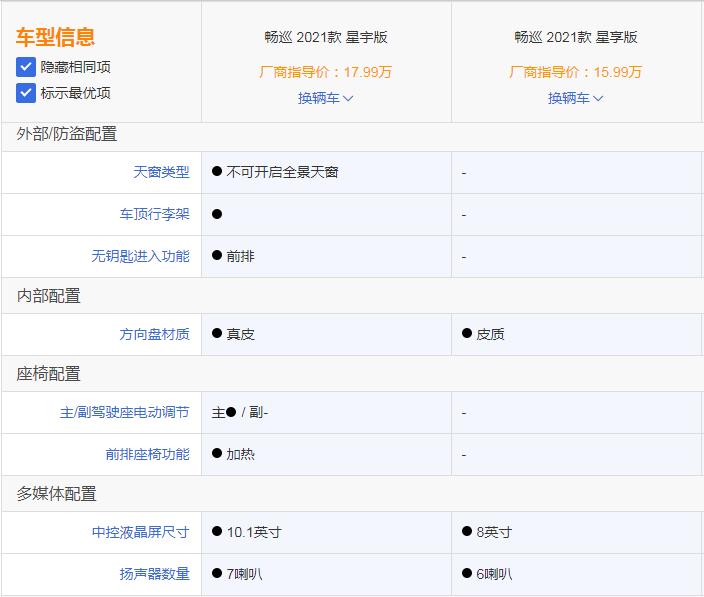
Task: Open the 扬声器数量 parameter link
Action: (x=154, y=574)
